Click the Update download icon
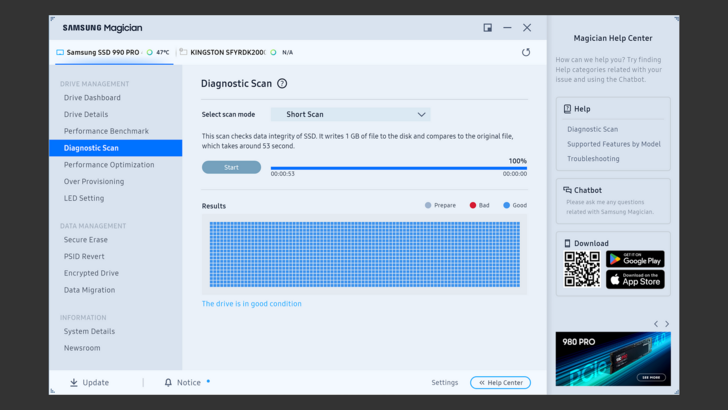Viewport: 728px width, 410px height. pyautogui.click(x=74, y=382)
